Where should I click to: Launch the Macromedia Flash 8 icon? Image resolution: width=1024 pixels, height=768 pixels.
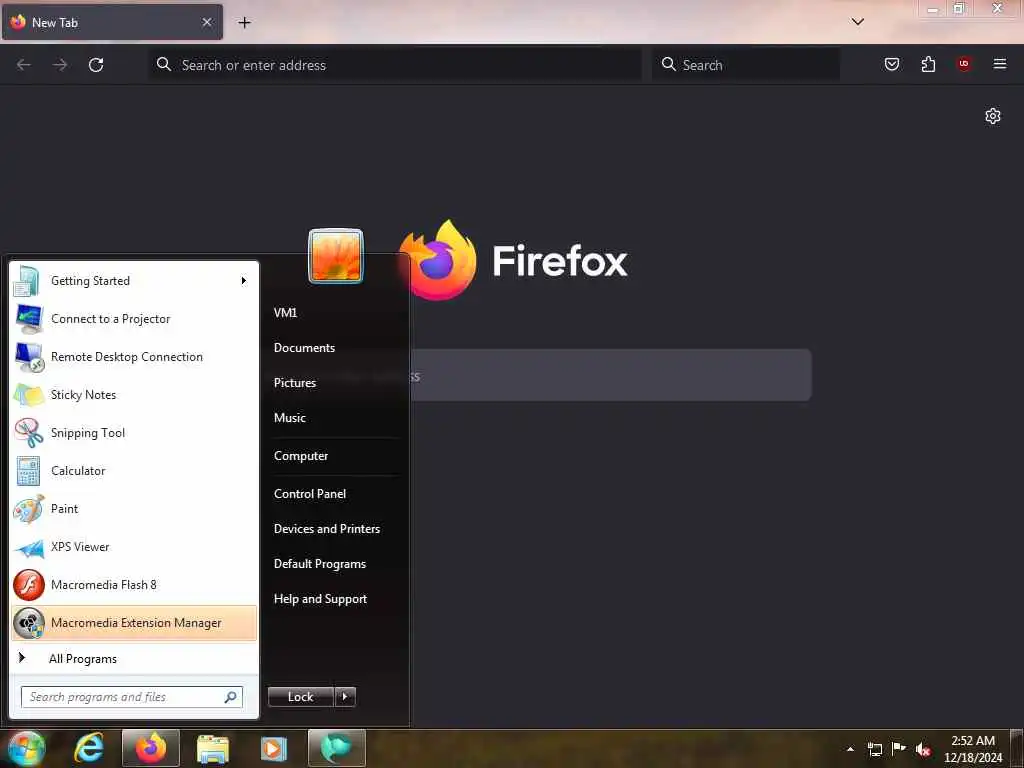pyautogui.click(x=29, y=584)
